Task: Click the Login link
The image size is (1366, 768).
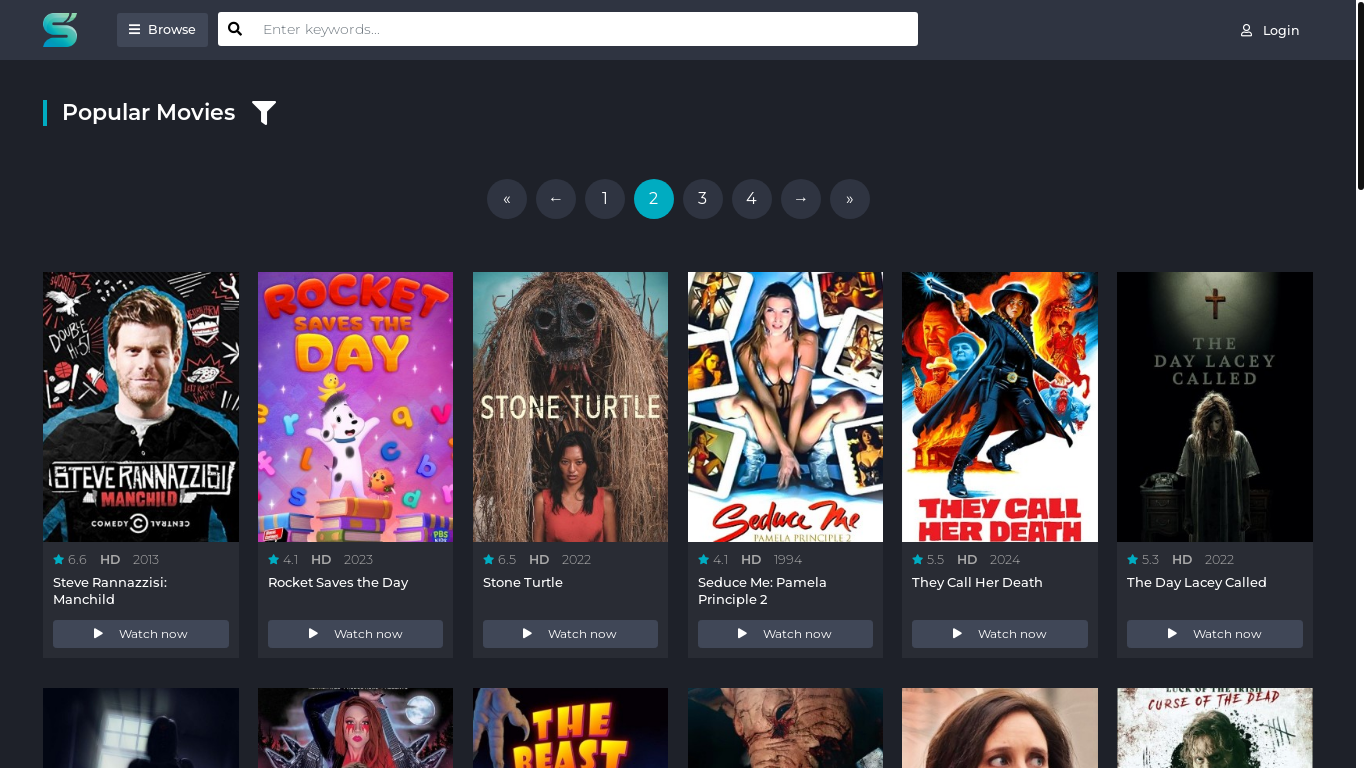Action: click(x=1270, y=30)
